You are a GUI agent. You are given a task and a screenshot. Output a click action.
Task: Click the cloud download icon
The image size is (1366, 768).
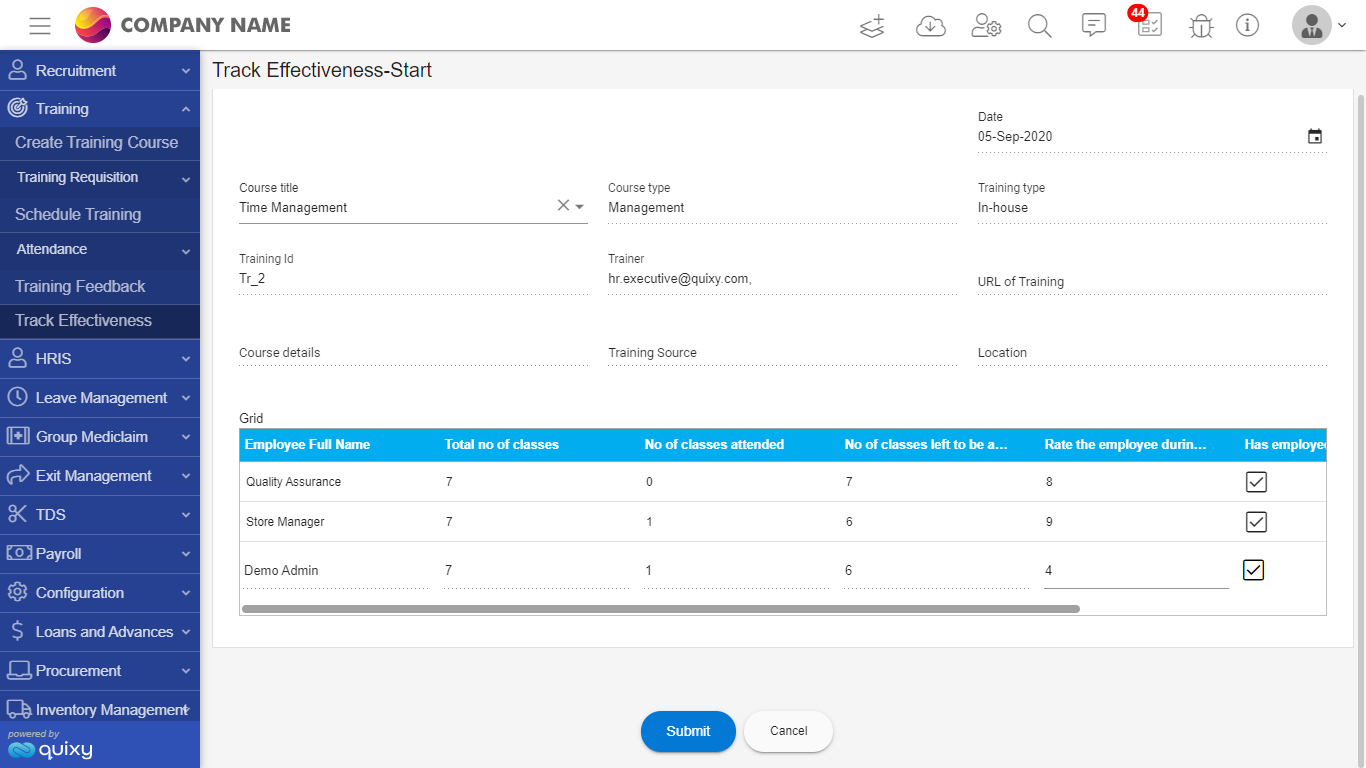pyautogui.click(x=931, y=26)
